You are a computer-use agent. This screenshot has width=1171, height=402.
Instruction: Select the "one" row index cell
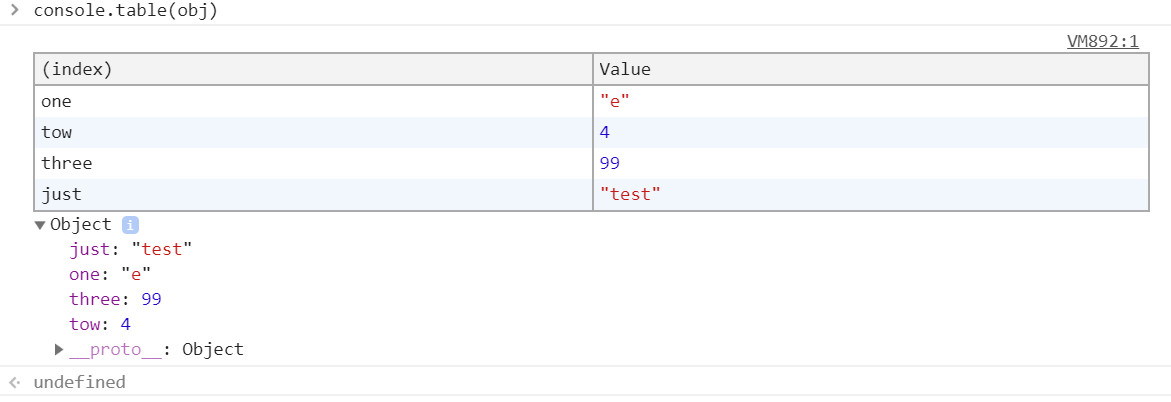(56, 101)
